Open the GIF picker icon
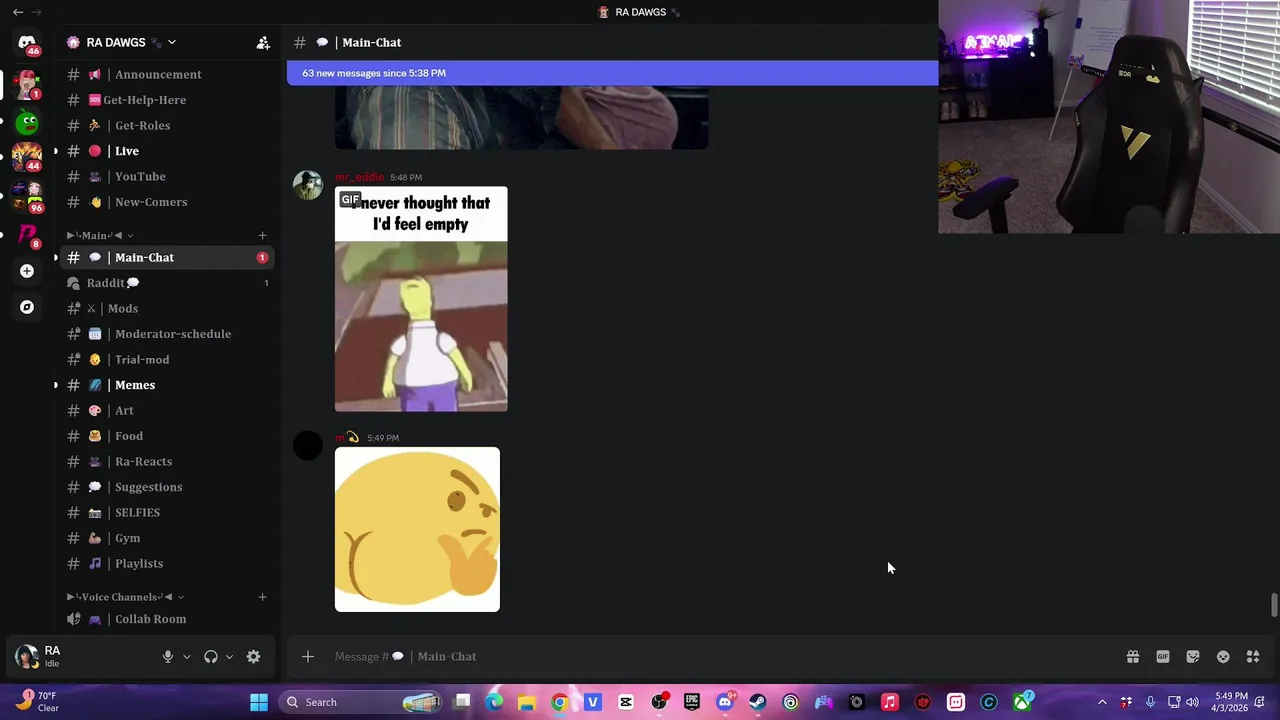 point(1163,657)
